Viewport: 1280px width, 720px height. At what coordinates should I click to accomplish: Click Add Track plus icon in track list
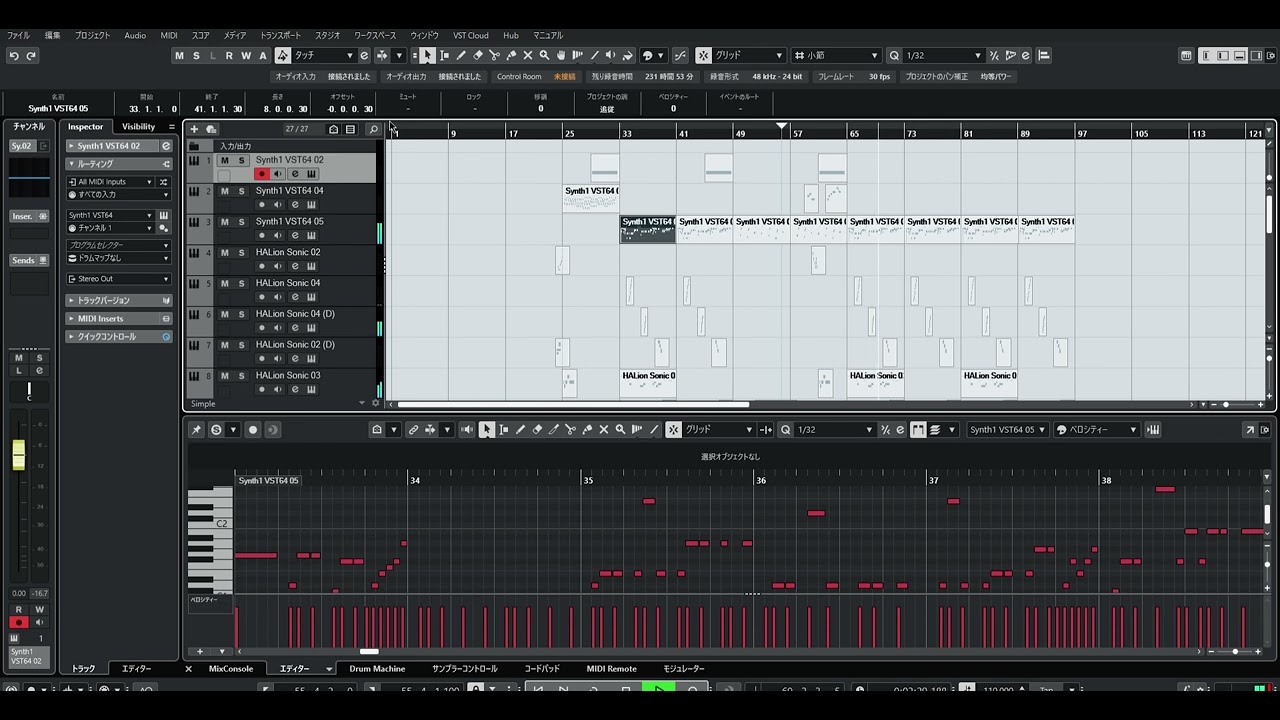[x=194, y=129]
